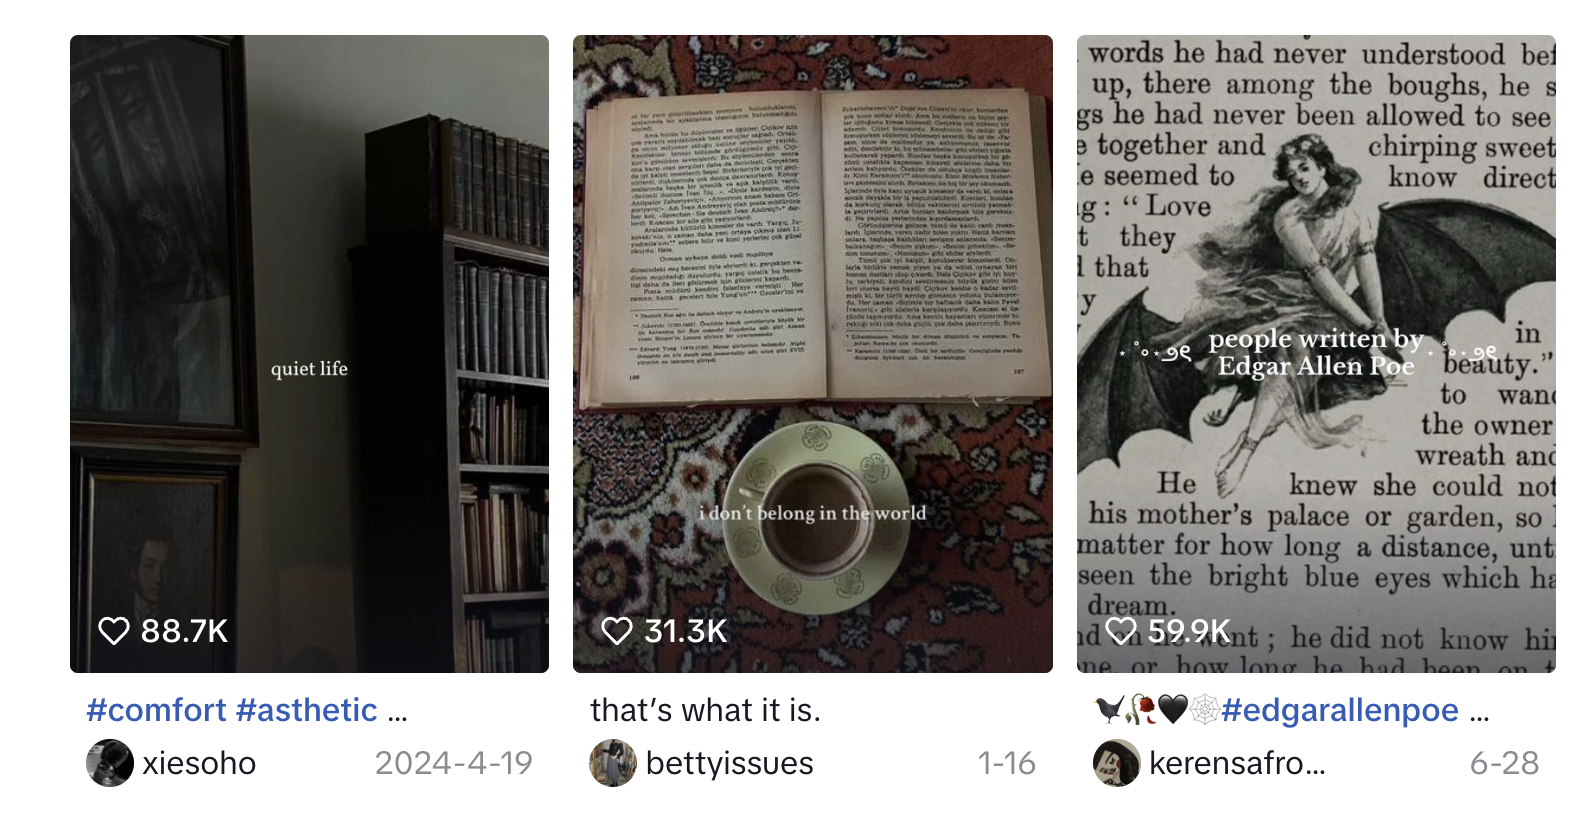Follow the #edgarallenpoe hashtag link
Screen dimensions: 1592x824
[1340, 710]
